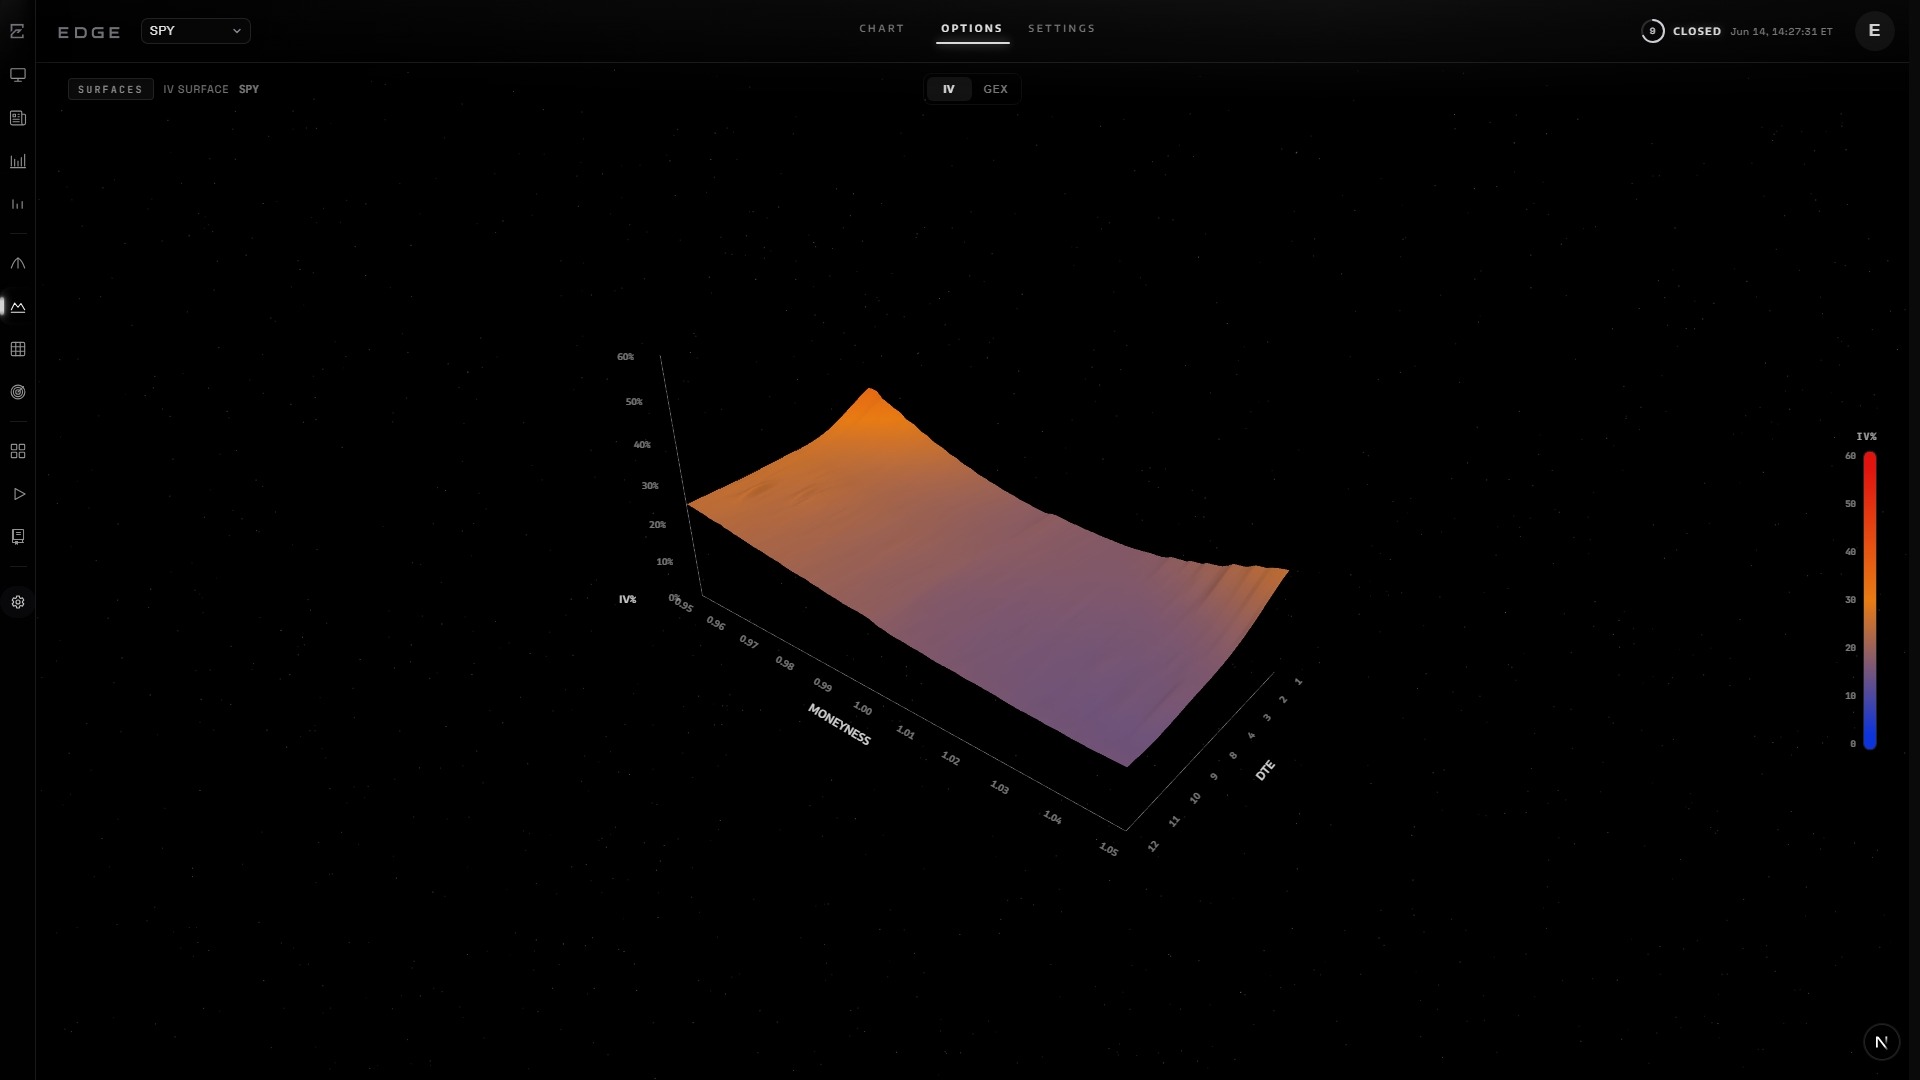Click the CLOSED market status label
This screenshot has height=1080, width=1920.
tap(1697, 31)
